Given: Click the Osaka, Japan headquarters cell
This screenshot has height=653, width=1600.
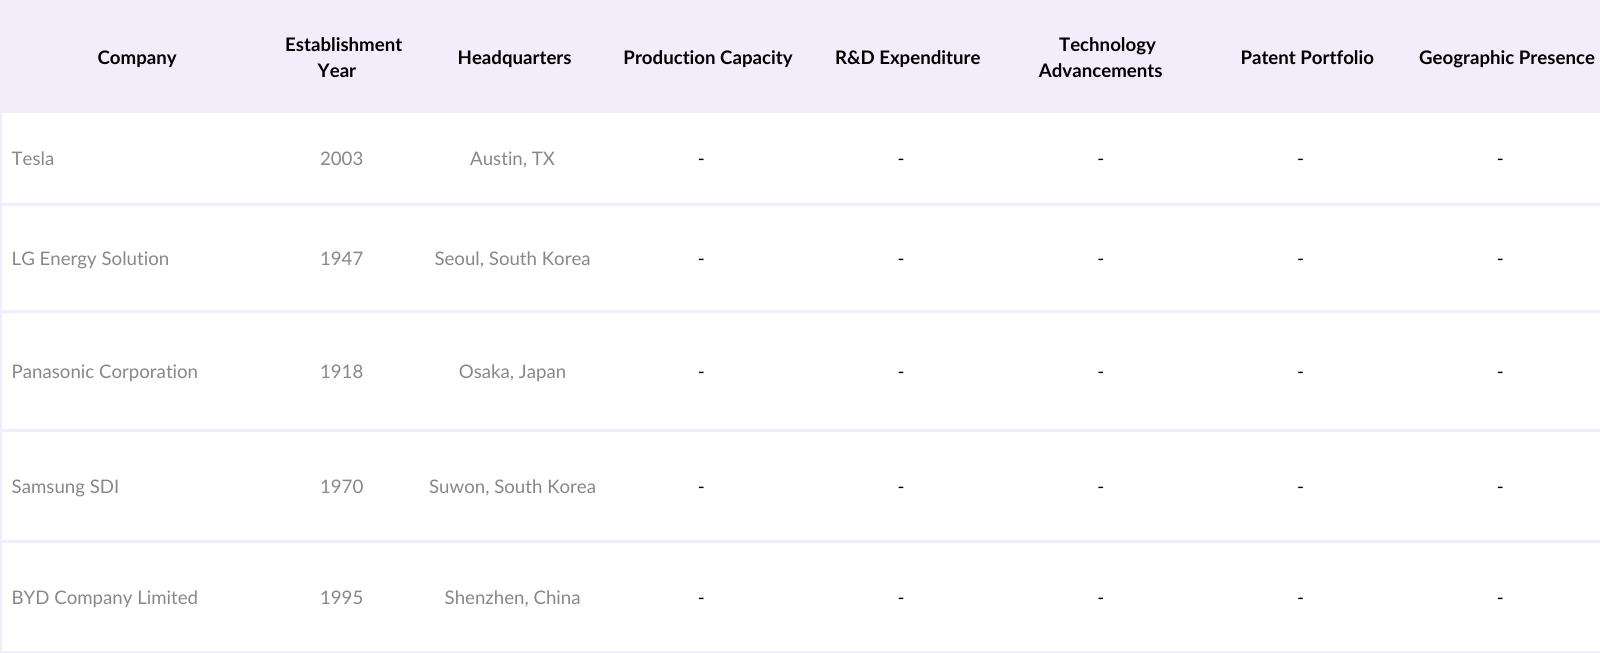Looking at the screenshot, I should [512, 371].
